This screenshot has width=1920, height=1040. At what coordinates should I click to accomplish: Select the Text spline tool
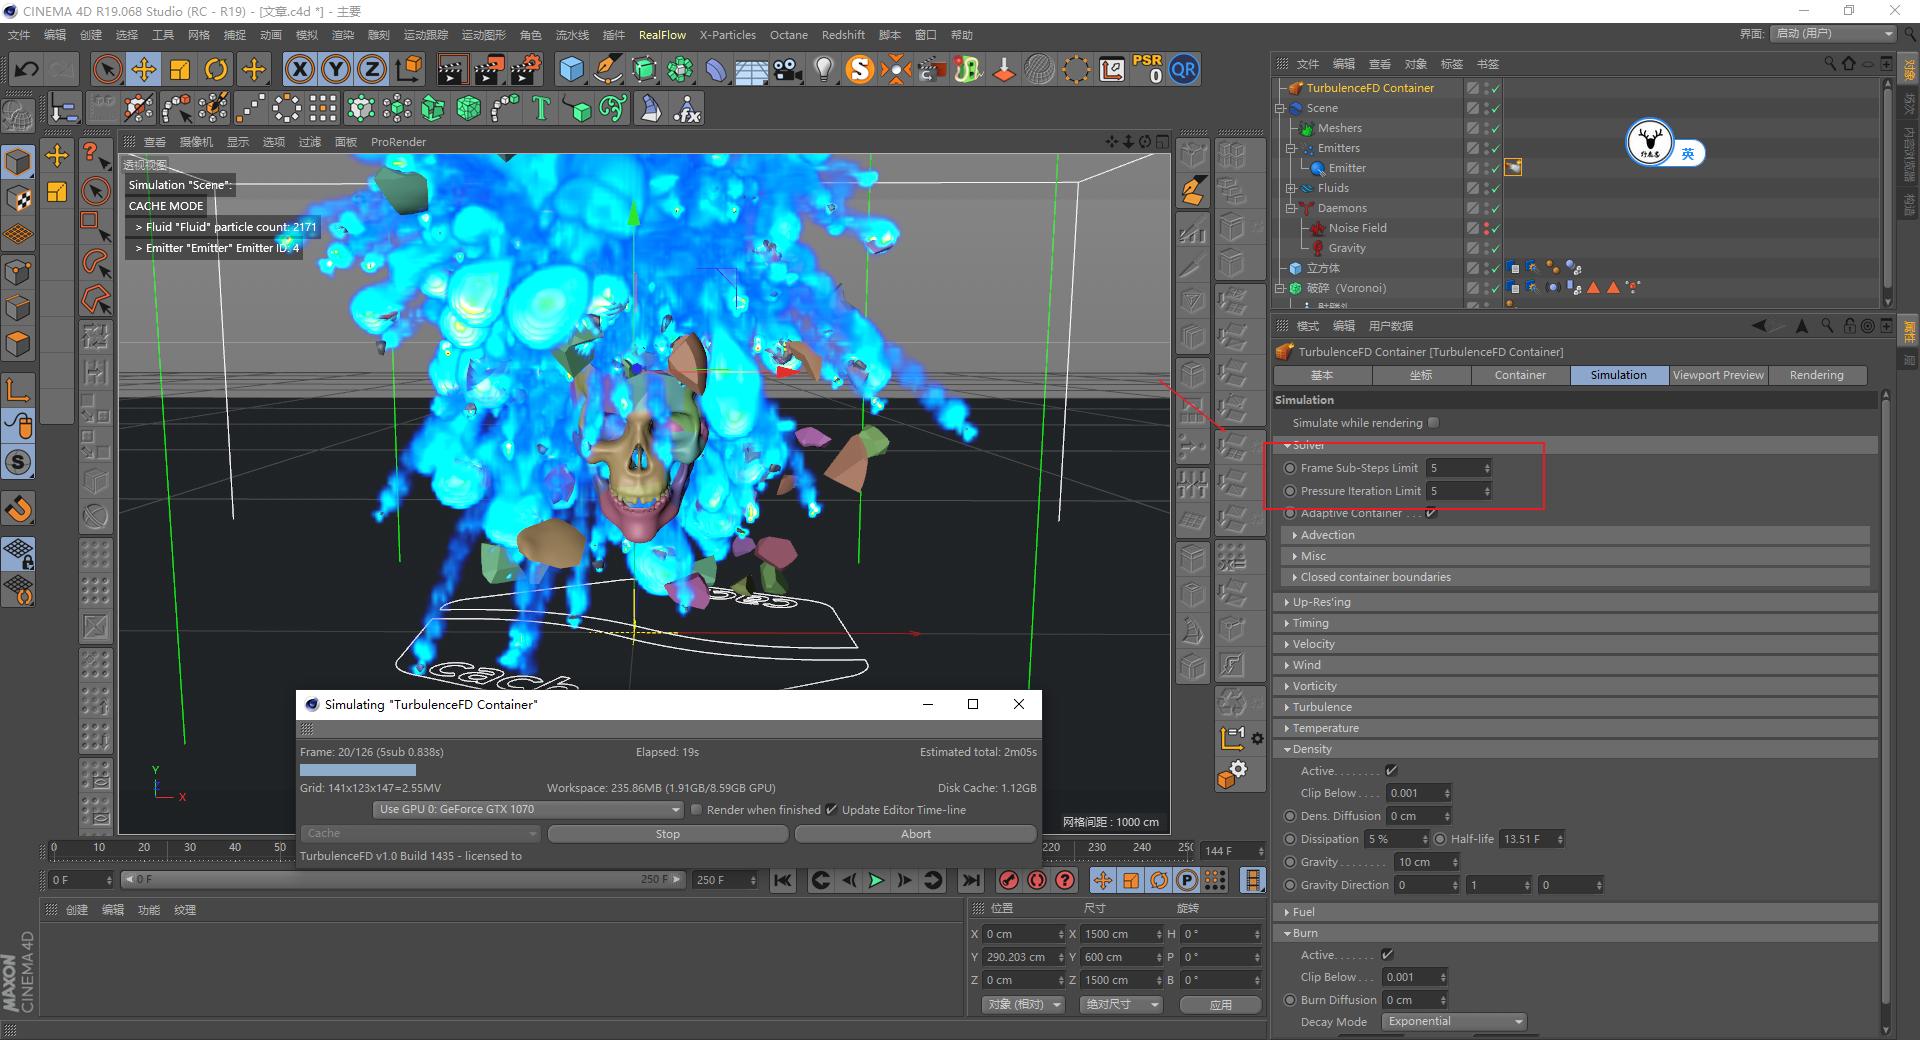click(x=541, y=107)
